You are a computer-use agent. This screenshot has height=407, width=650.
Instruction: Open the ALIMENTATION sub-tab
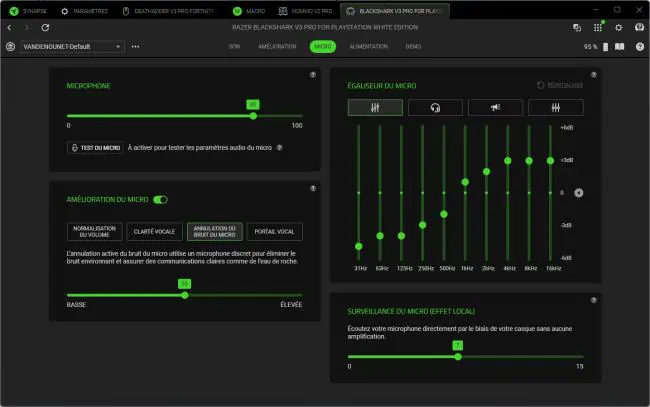pos(369,46)
